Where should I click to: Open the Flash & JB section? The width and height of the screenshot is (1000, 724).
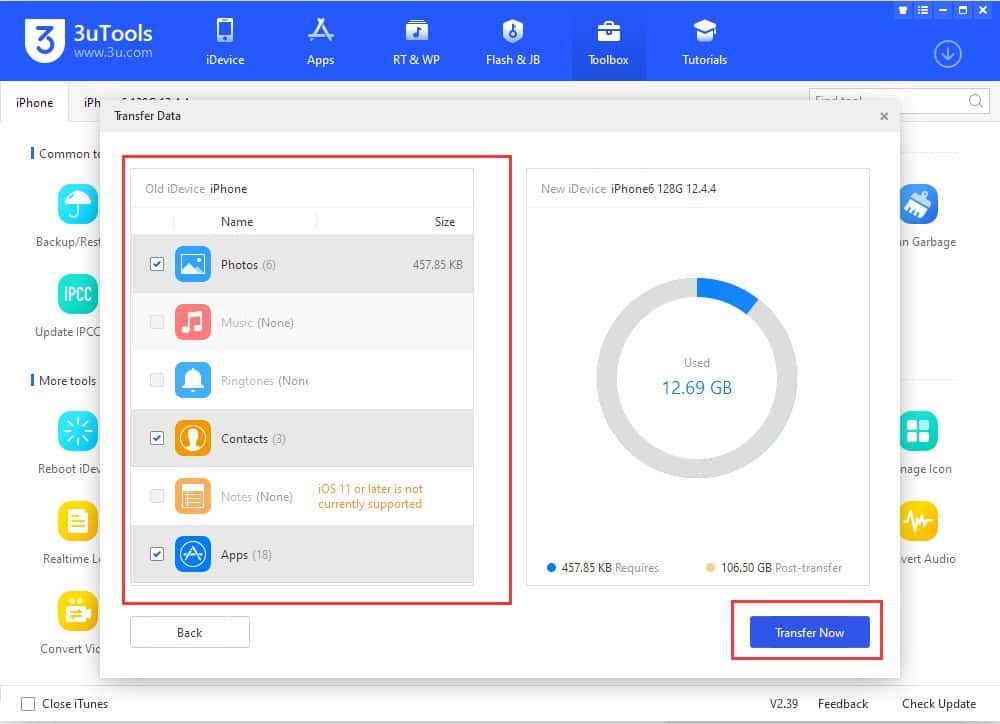click(512, 40)
